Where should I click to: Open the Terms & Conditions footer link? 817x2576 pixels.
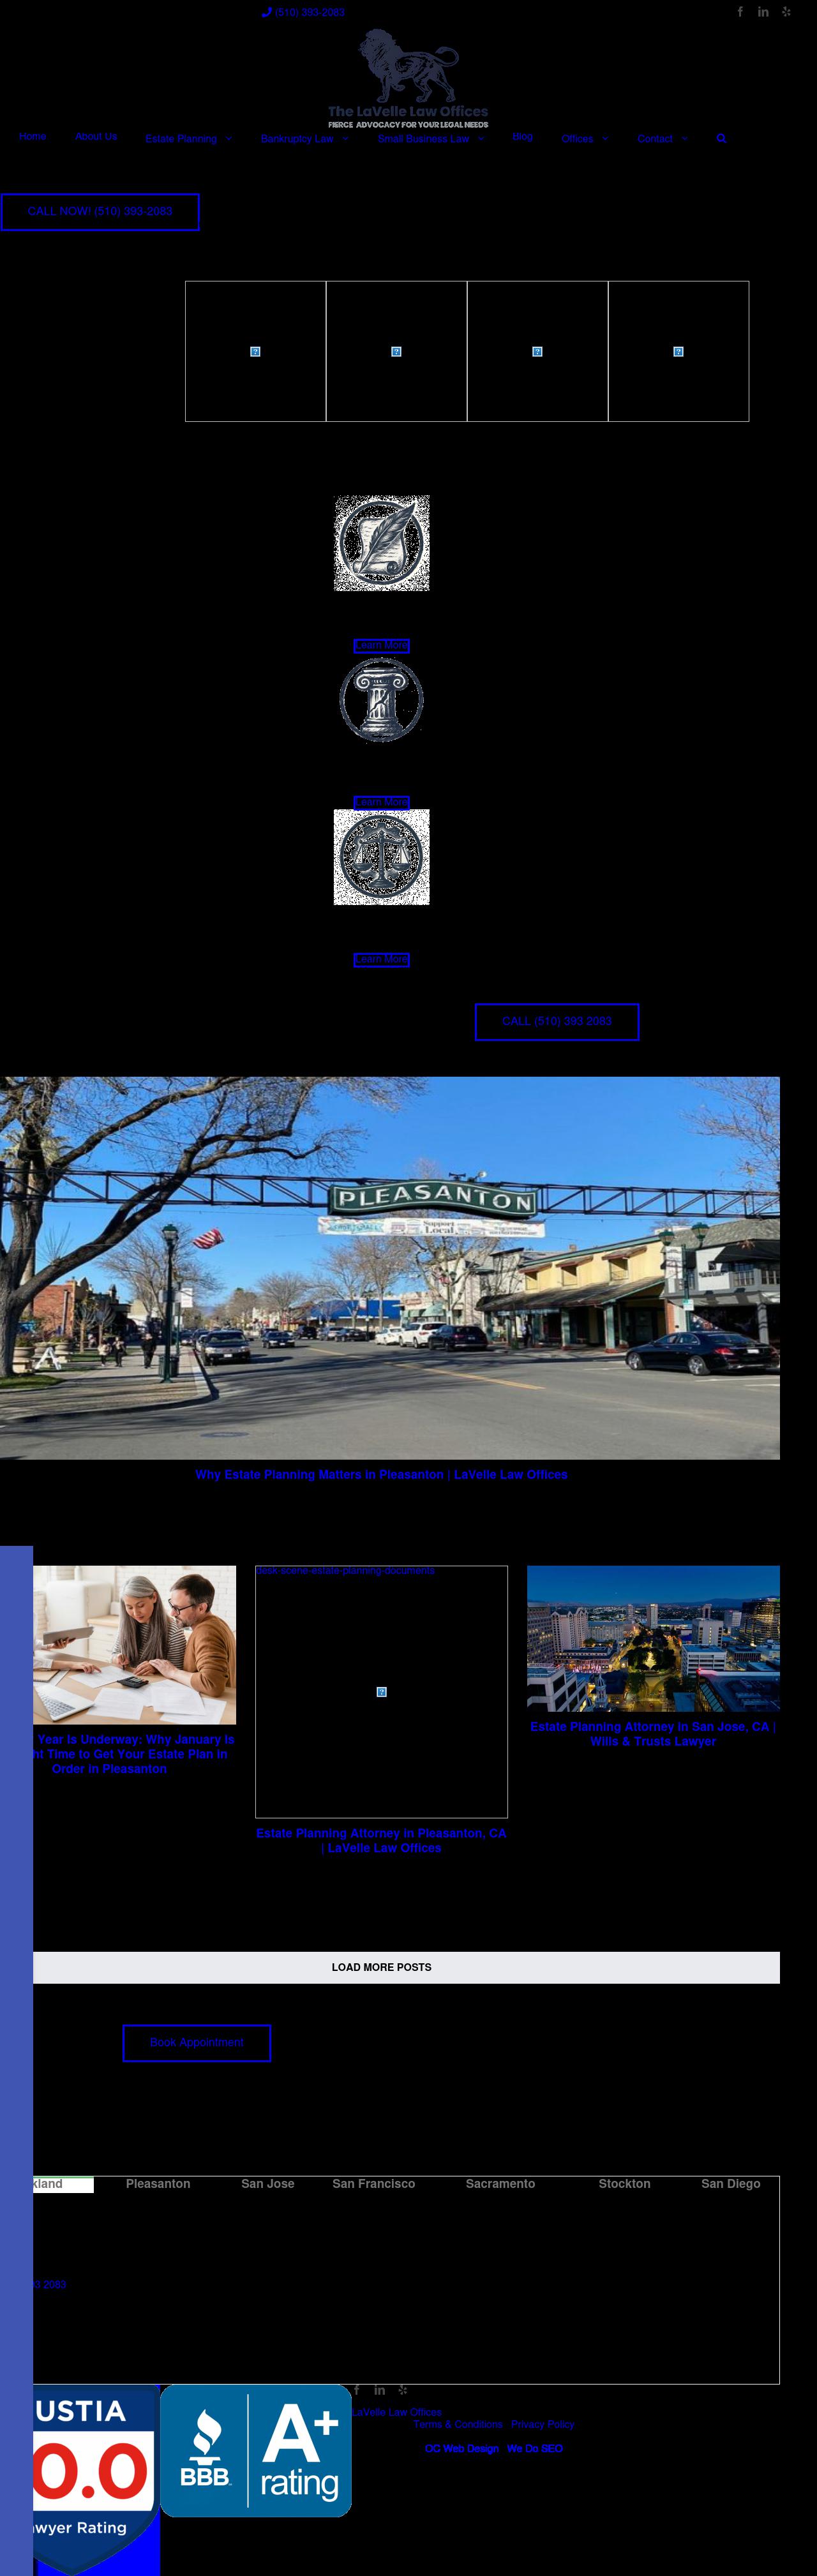(x=458, y=2424)
